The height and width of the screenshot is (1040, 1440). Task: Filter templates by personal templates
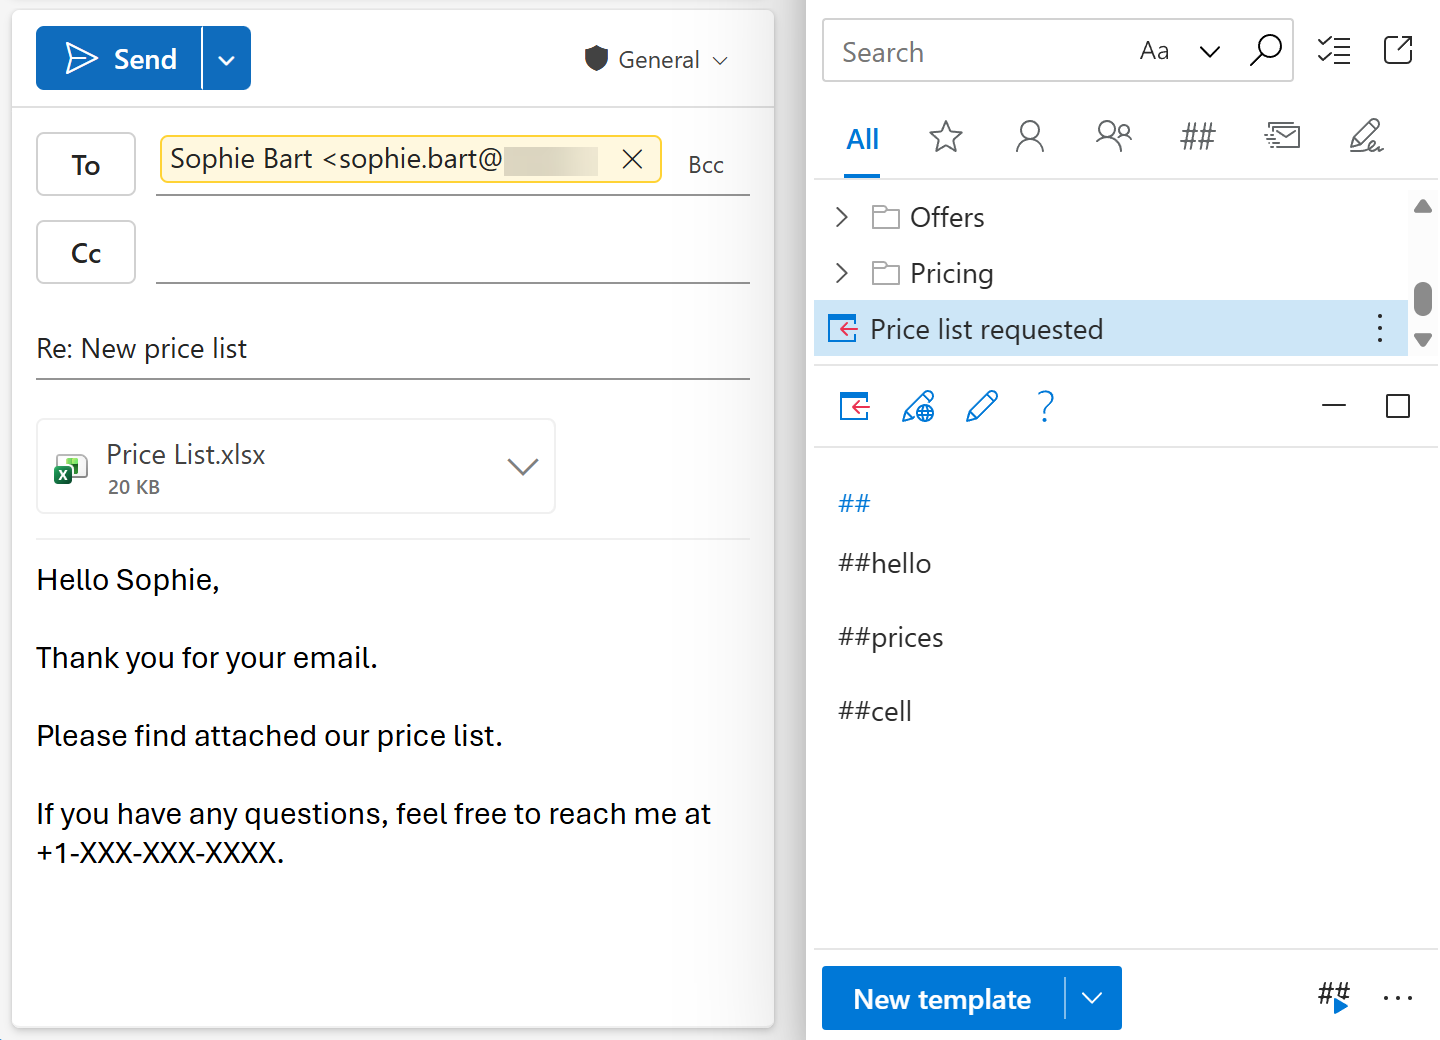[x=1030, y=137]
